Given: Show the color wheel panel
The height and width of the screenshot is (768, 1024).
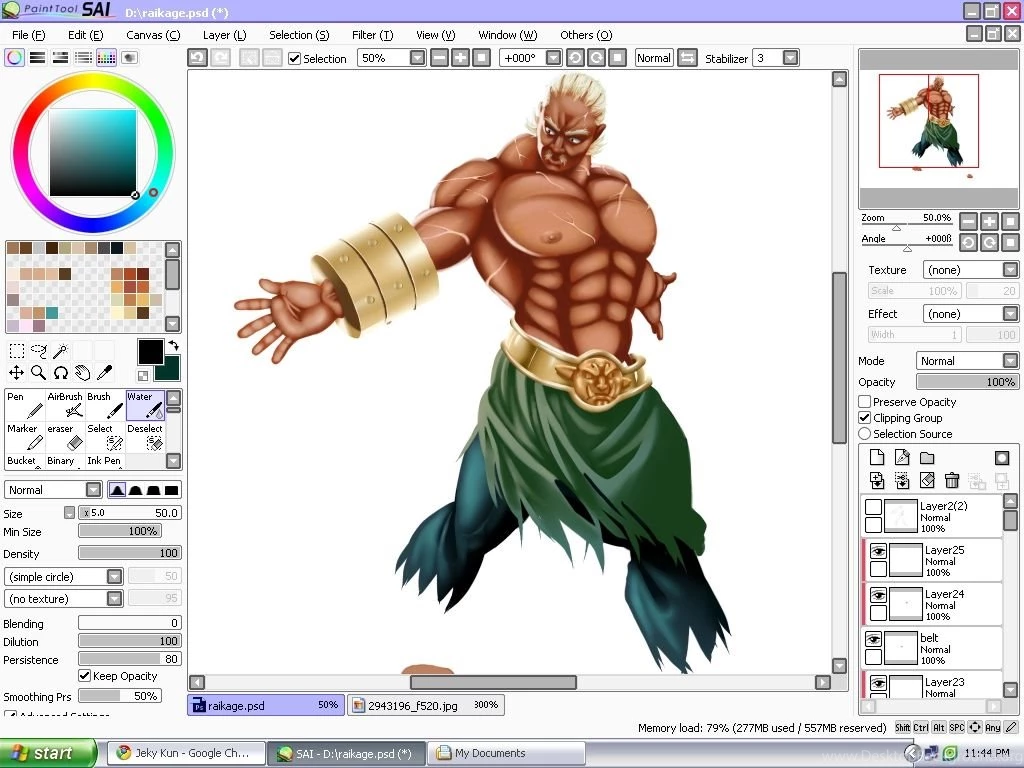Looking at the screenshot, I should click(x=14, y=57).
